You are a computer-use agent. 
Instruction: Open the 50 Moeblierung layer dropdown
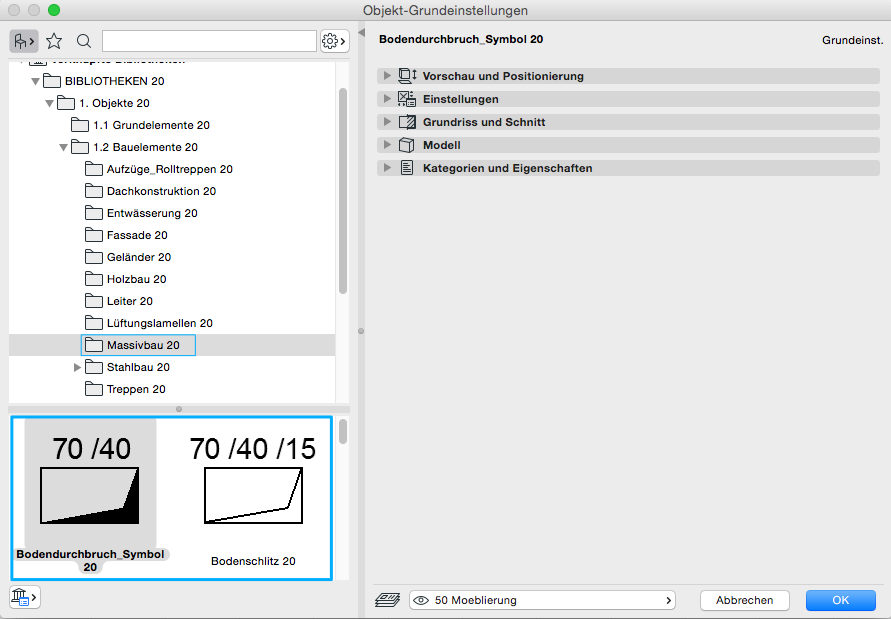tap(542, 600)
